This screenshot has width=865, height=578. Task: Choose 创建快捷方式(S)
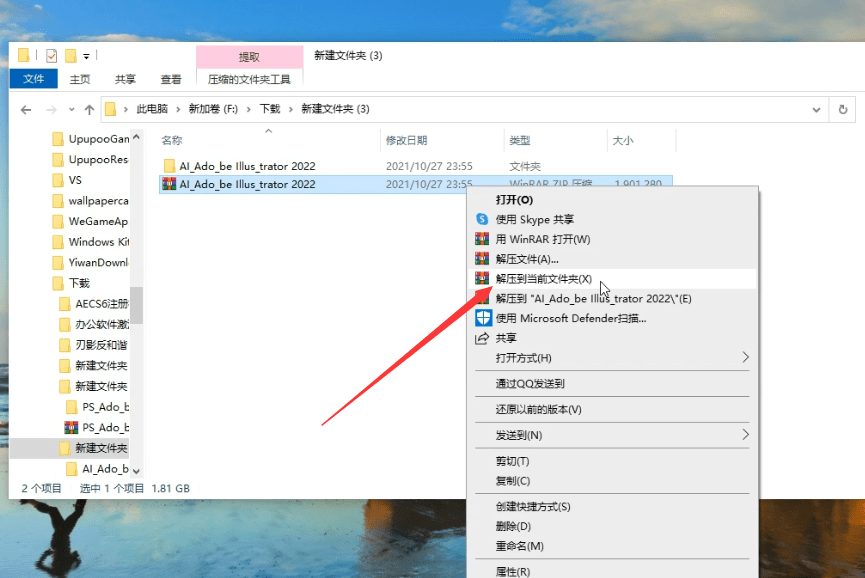(x=612, y=506)
